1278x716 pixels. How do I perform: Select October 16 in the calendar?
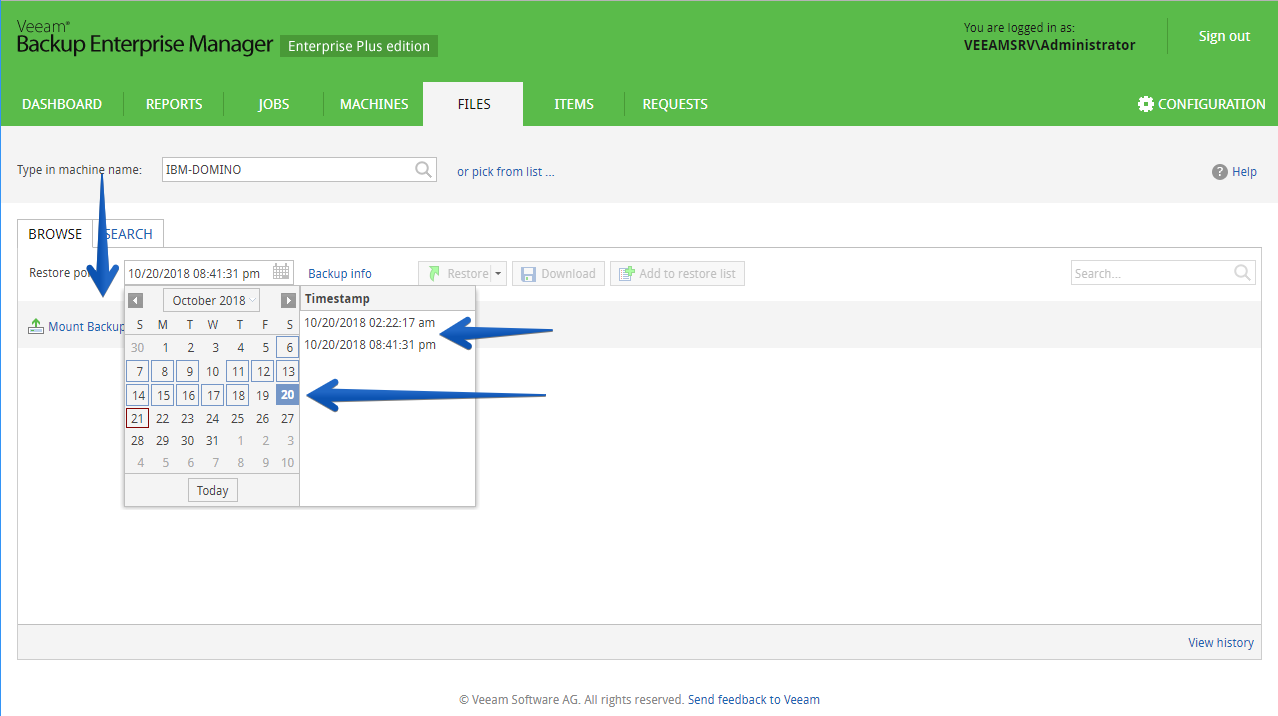(188, 395)
